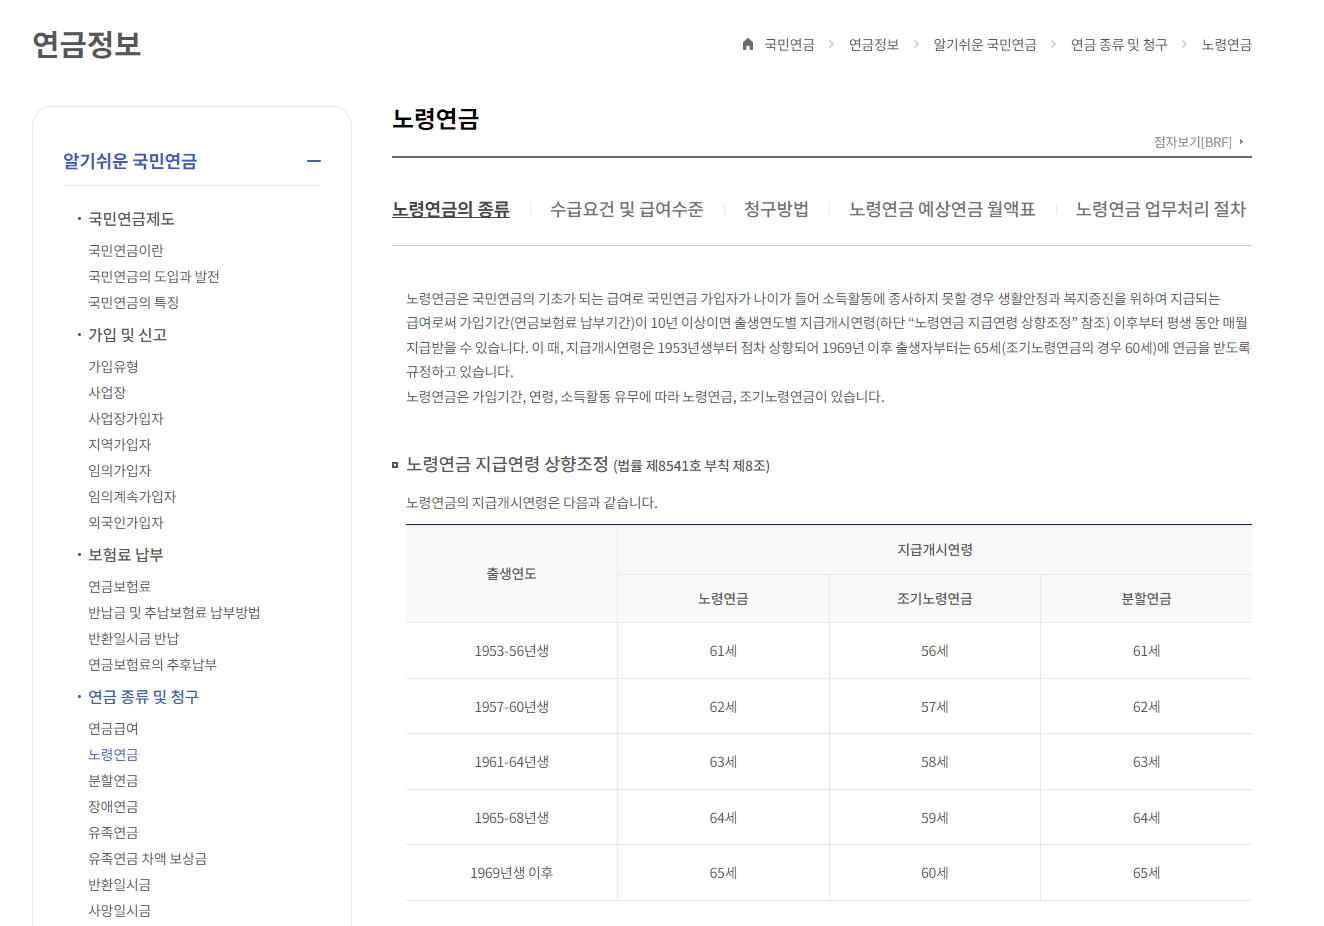Click the 1953-56년생 table cell
Image resolution: width=1324 pixels, height=926 pixels.
[512, 651]
